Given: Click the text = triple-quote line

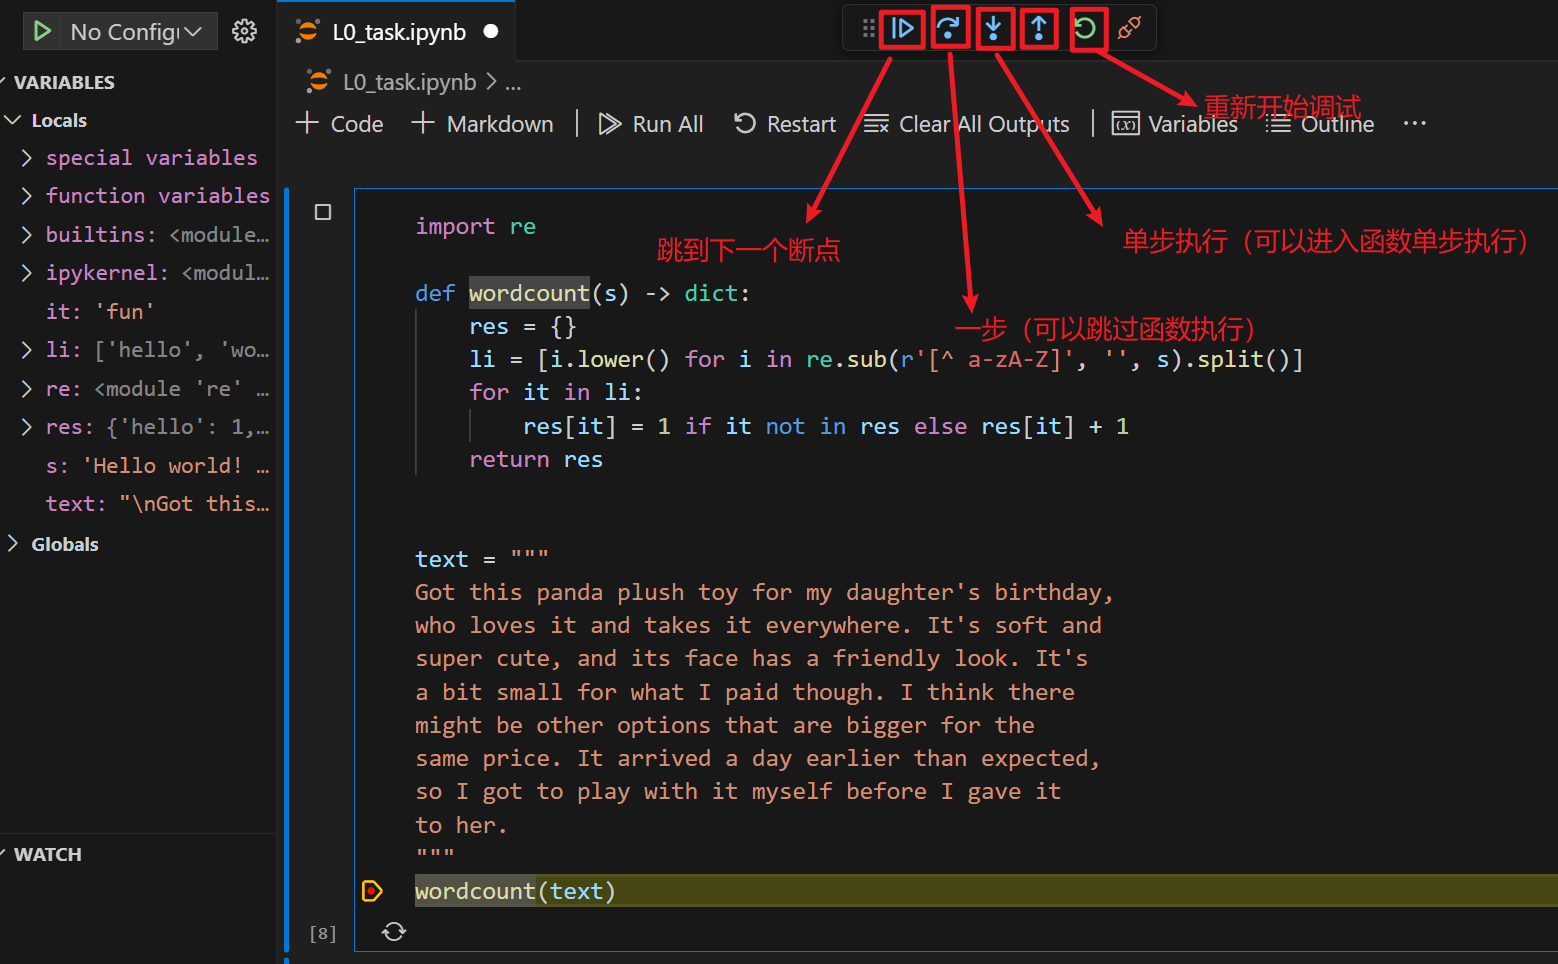Looking at the screenshot, I should 482,559.
